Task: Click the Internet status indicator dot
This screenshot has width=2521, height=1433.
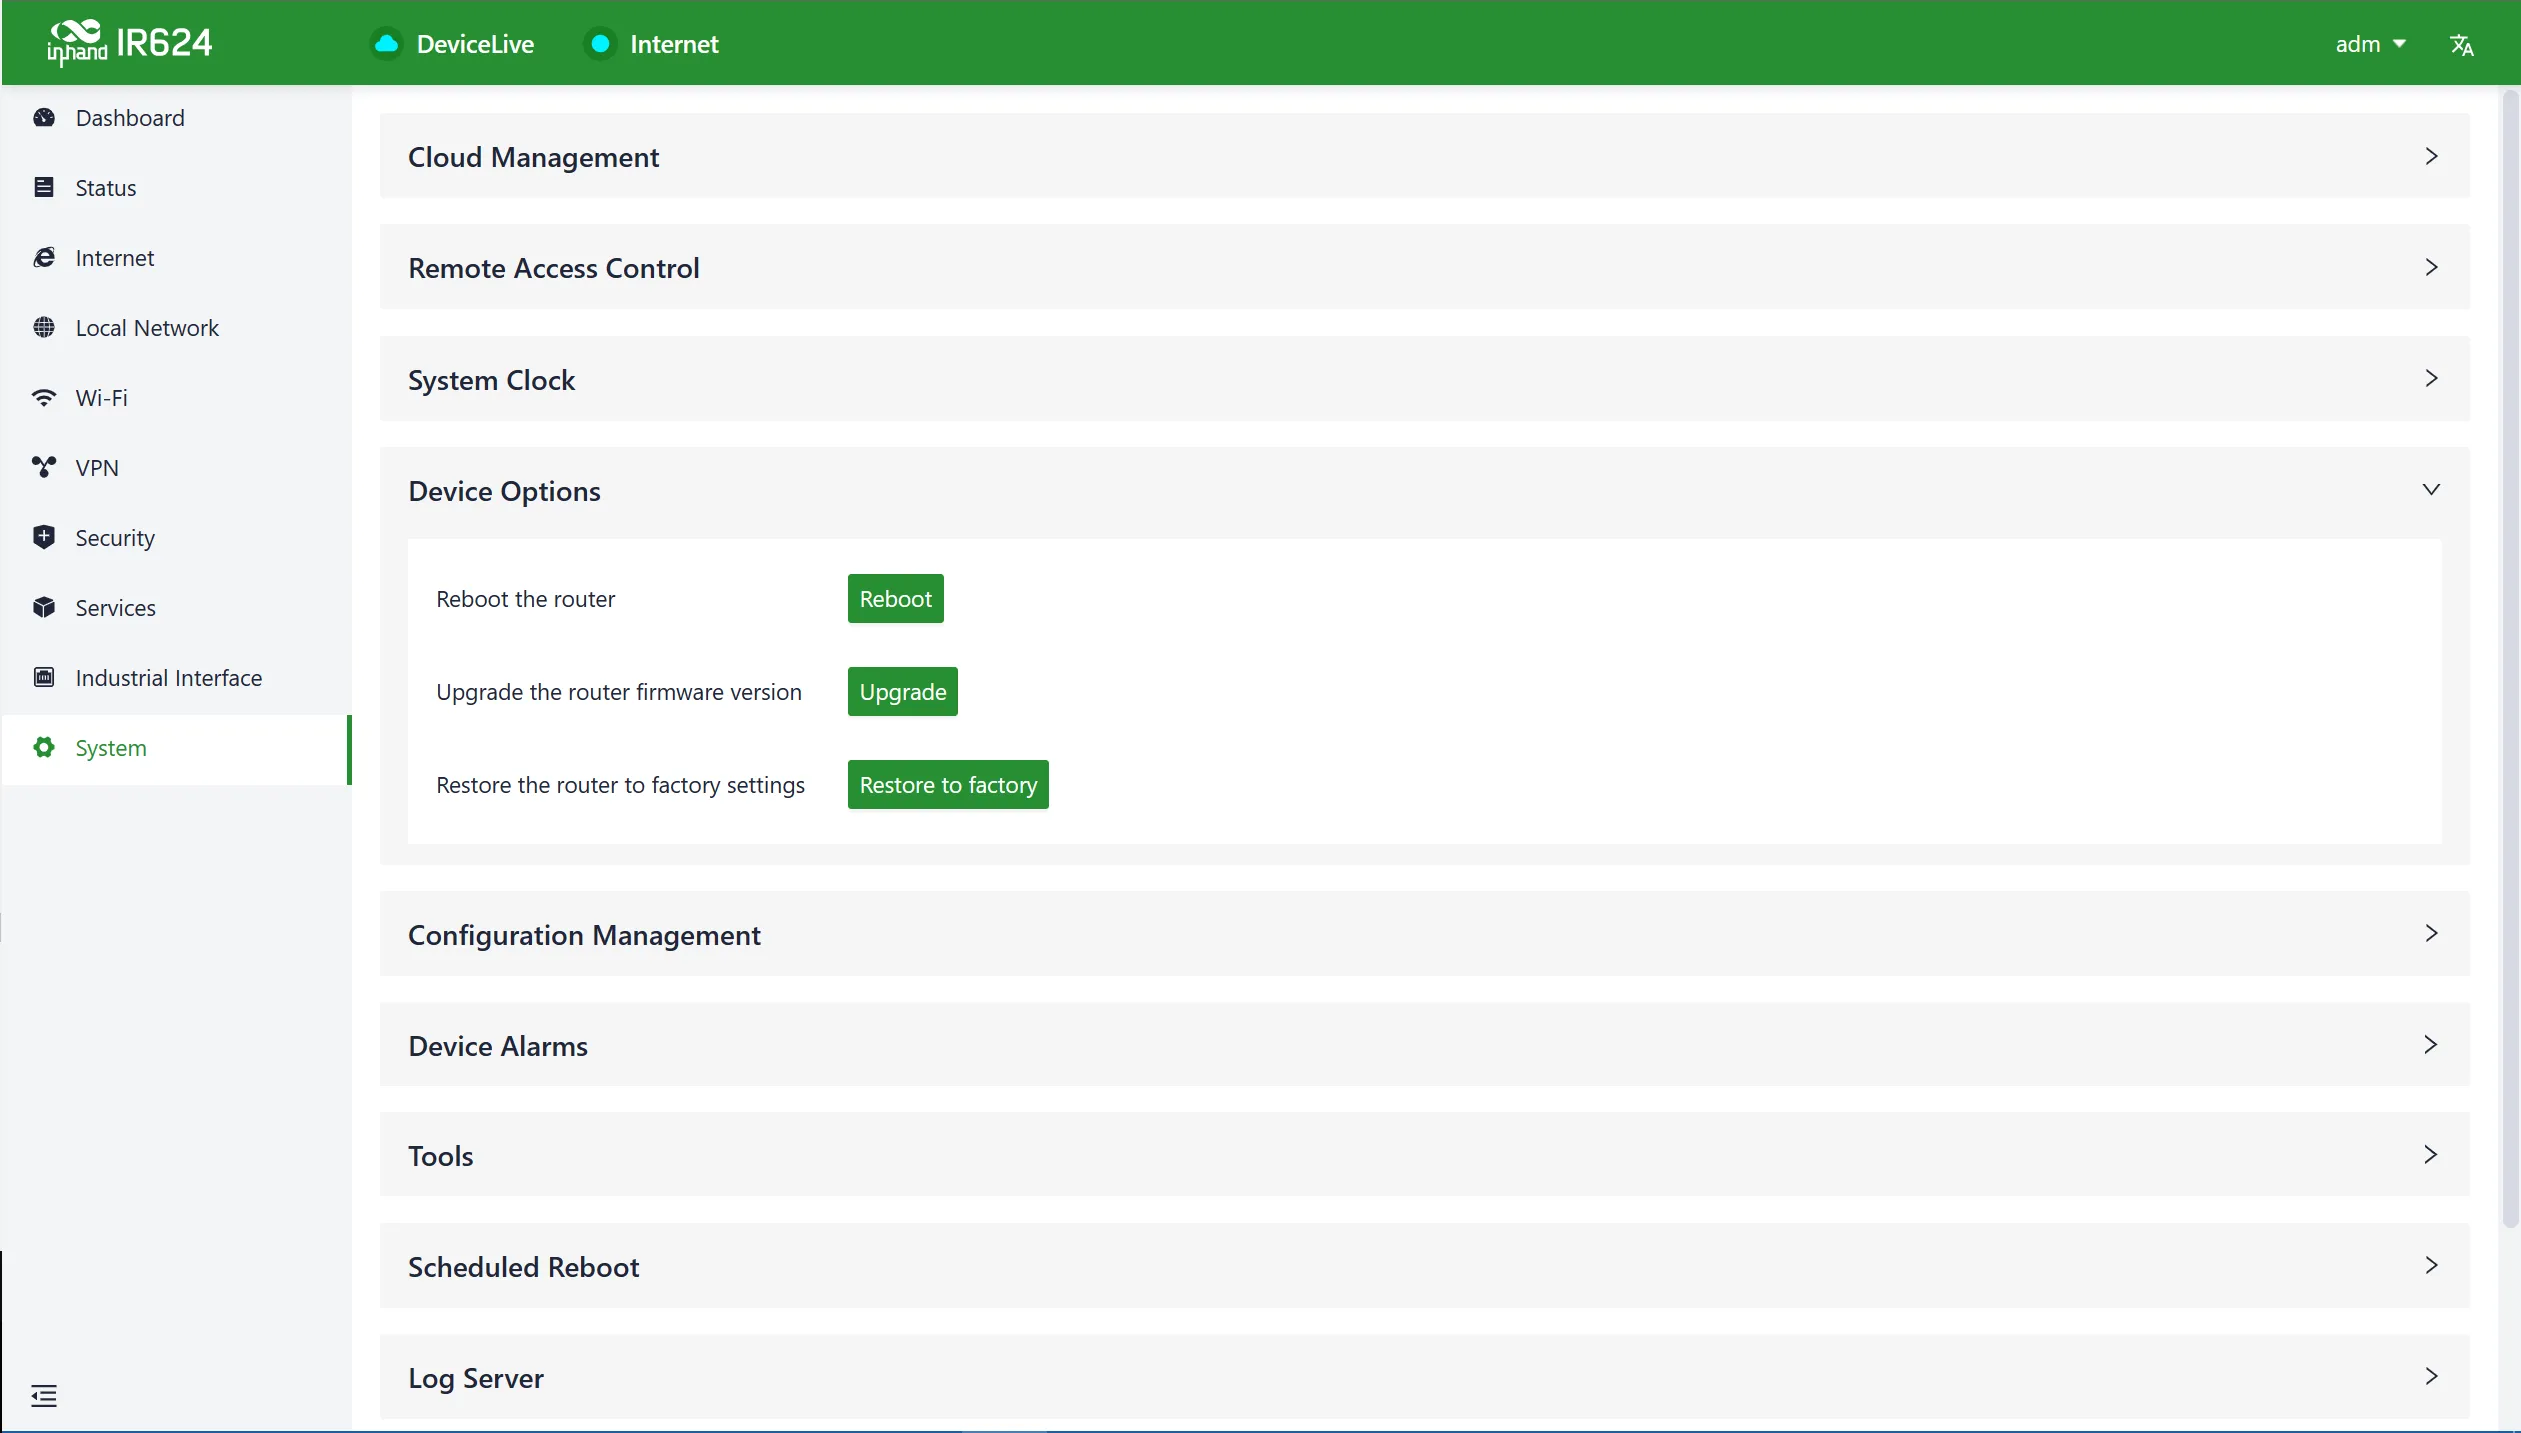Action: tap(600, 44)
